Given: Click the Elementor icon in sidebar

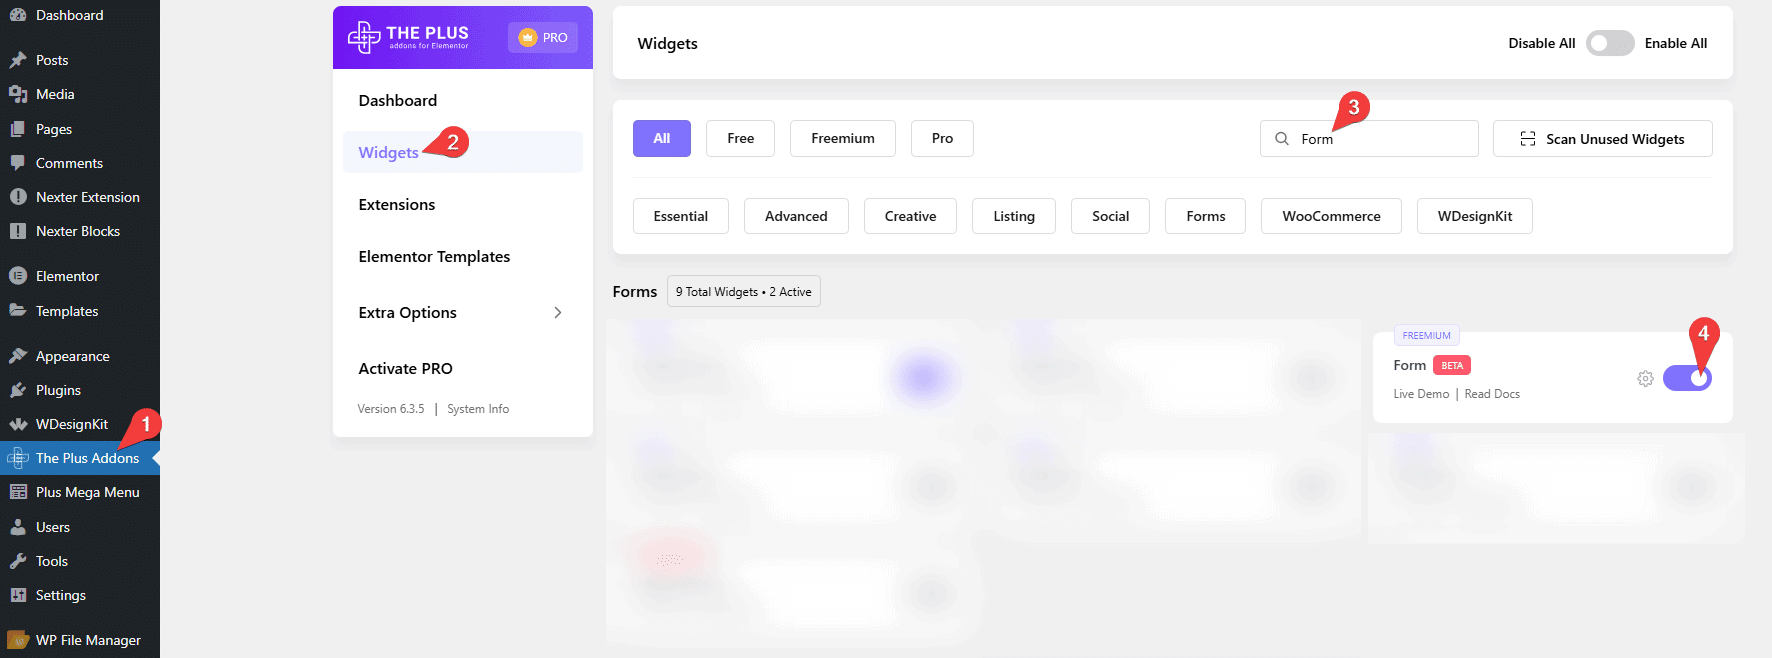Looking at the screenshot, I should 17,276.
